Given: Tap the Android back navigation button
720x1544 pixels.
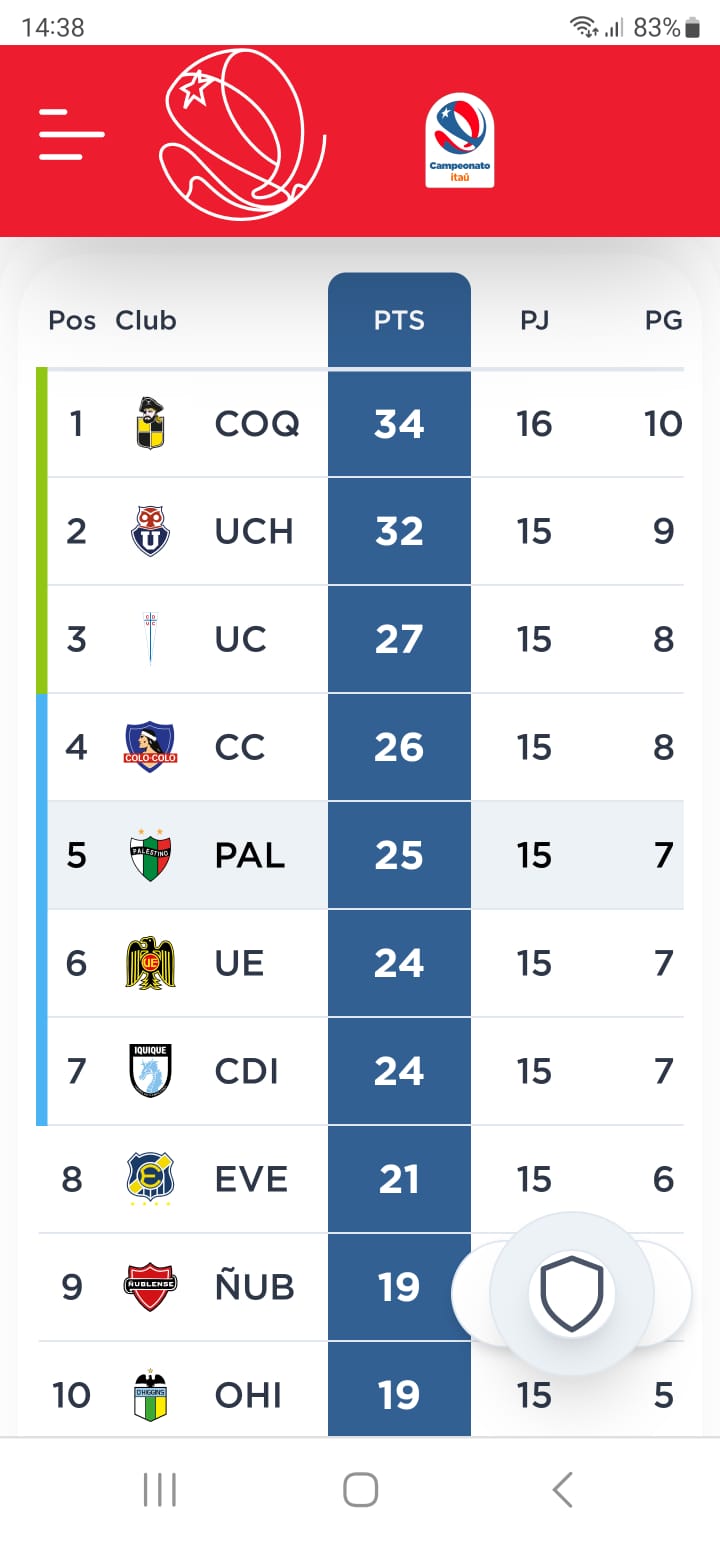Looking at the screenshot, I should [563, 1490].
